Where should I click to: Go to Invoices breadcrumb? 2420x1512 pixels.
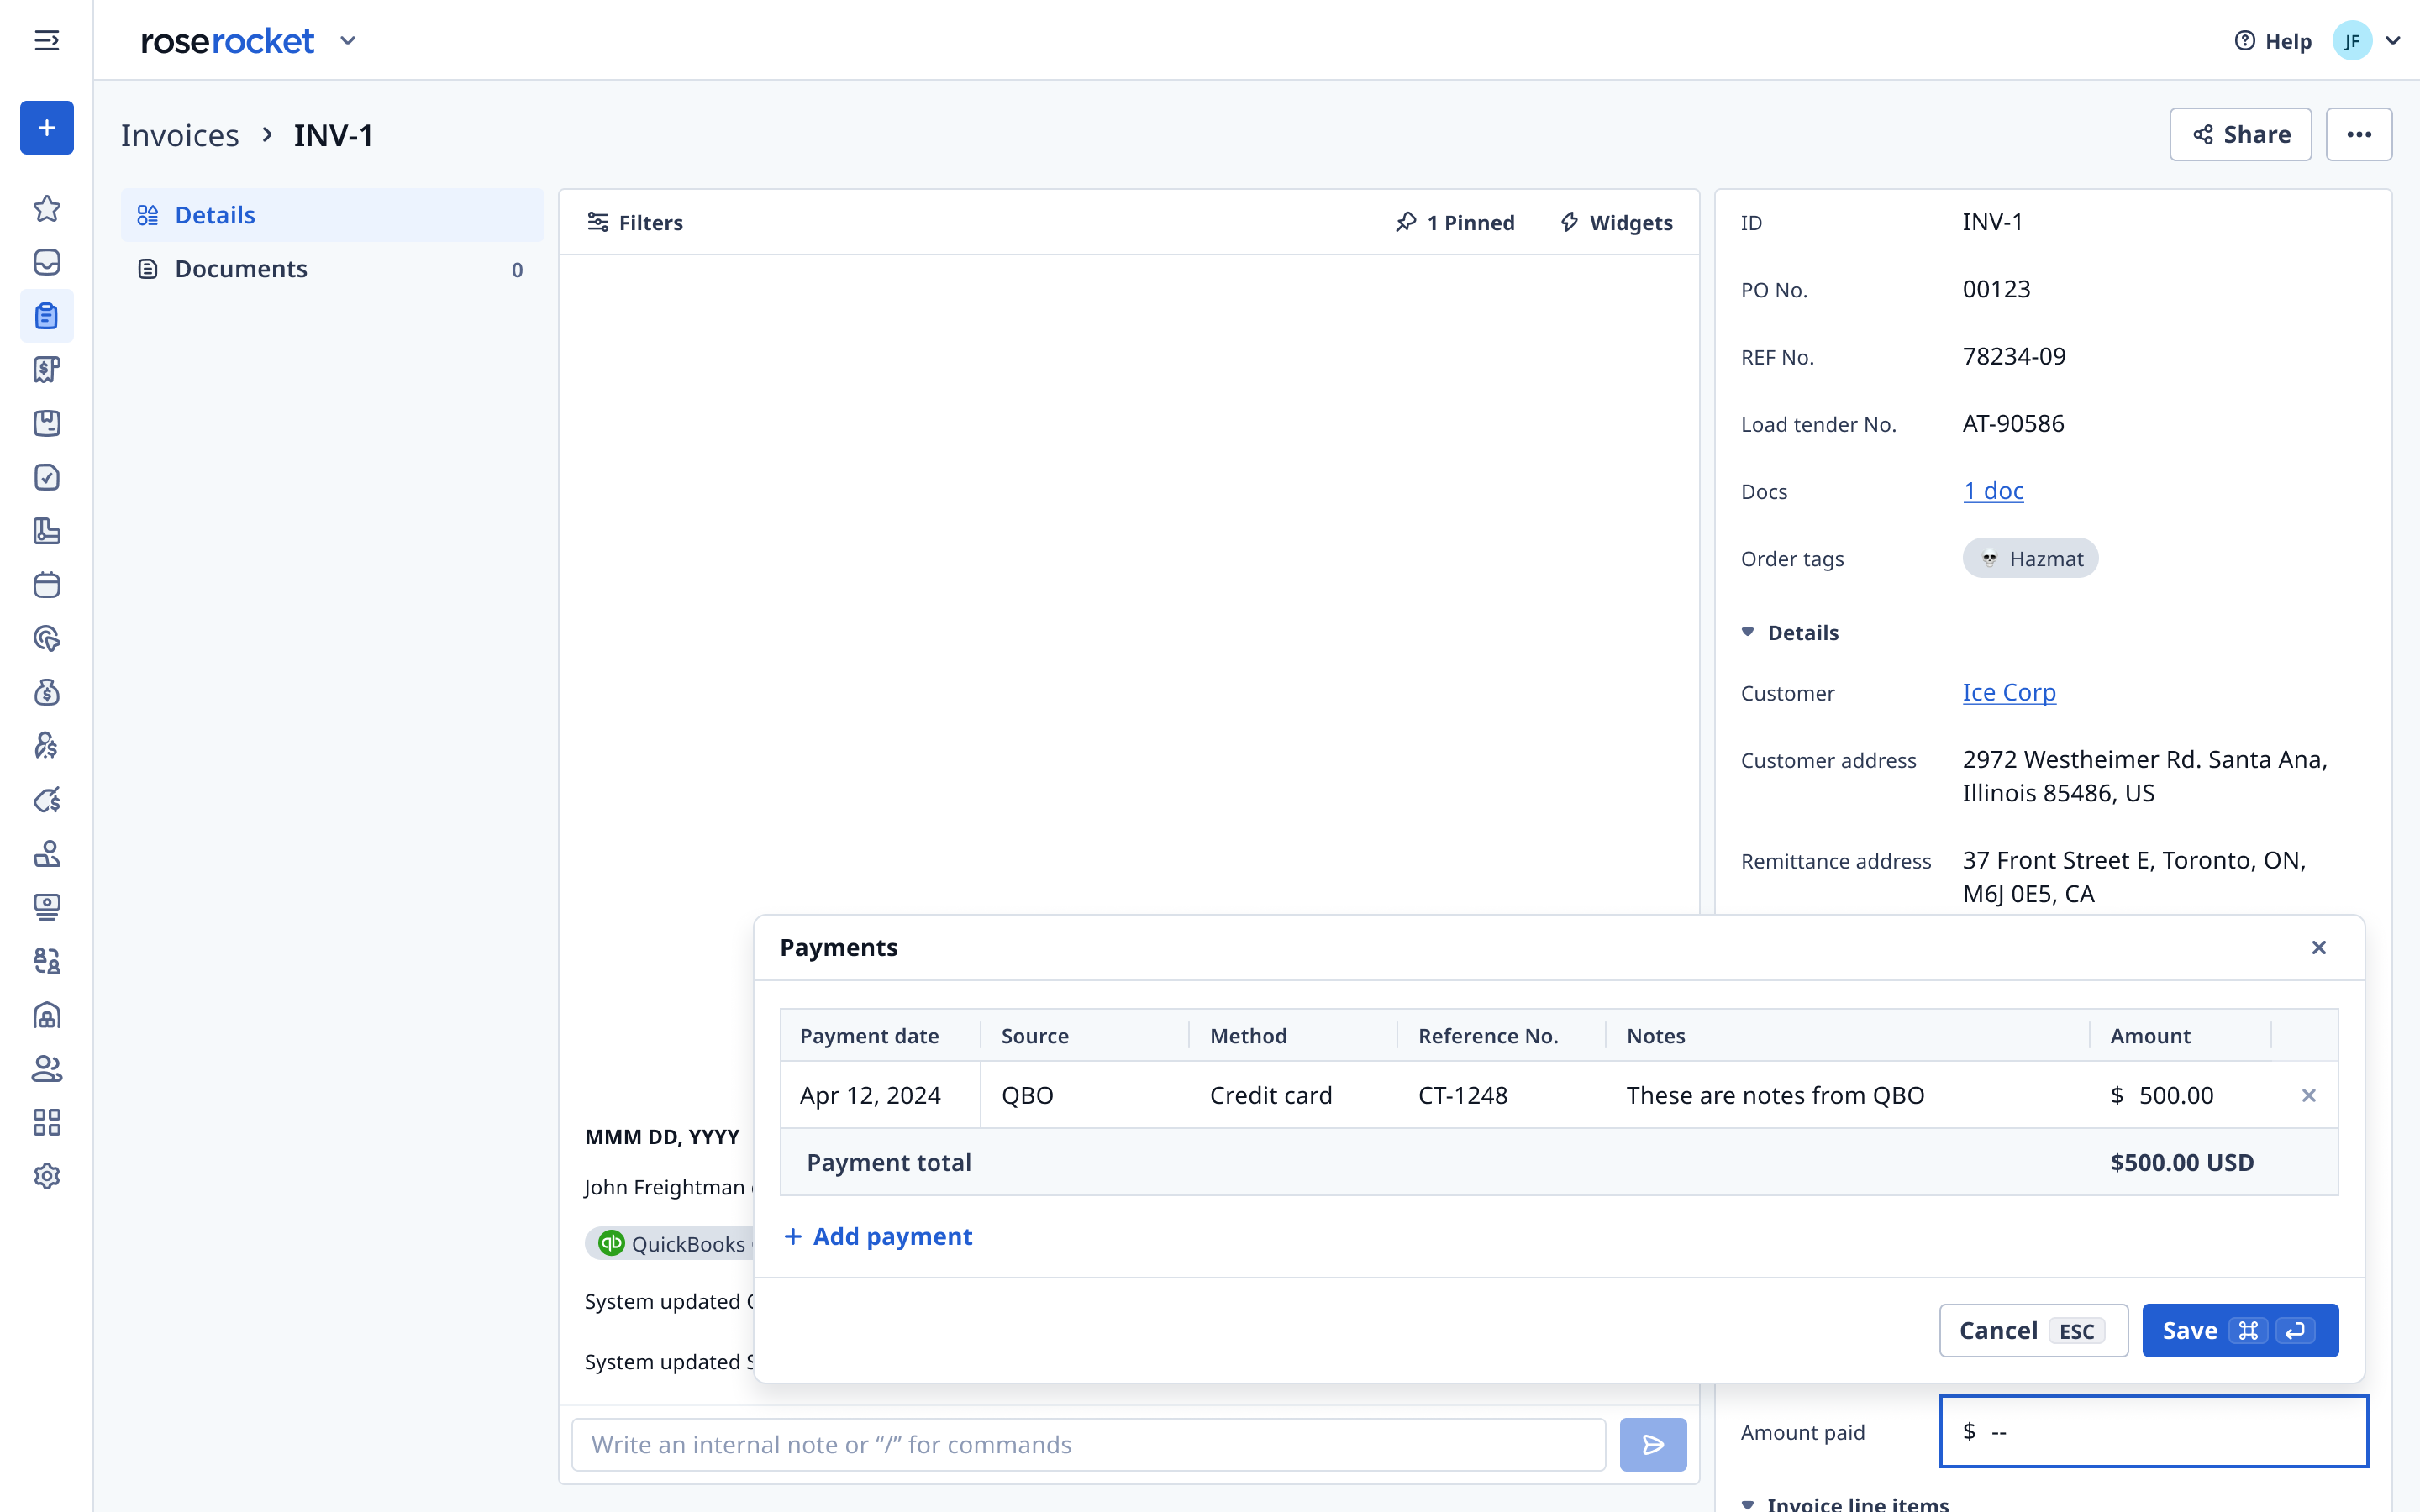[180, 135]
